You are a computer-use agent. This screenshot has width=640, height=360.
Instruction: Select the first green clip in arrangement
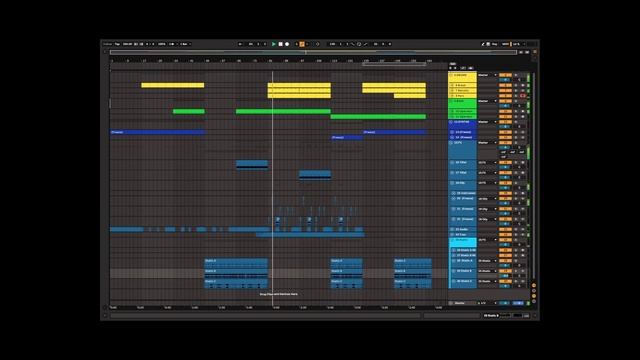point(189,111)
